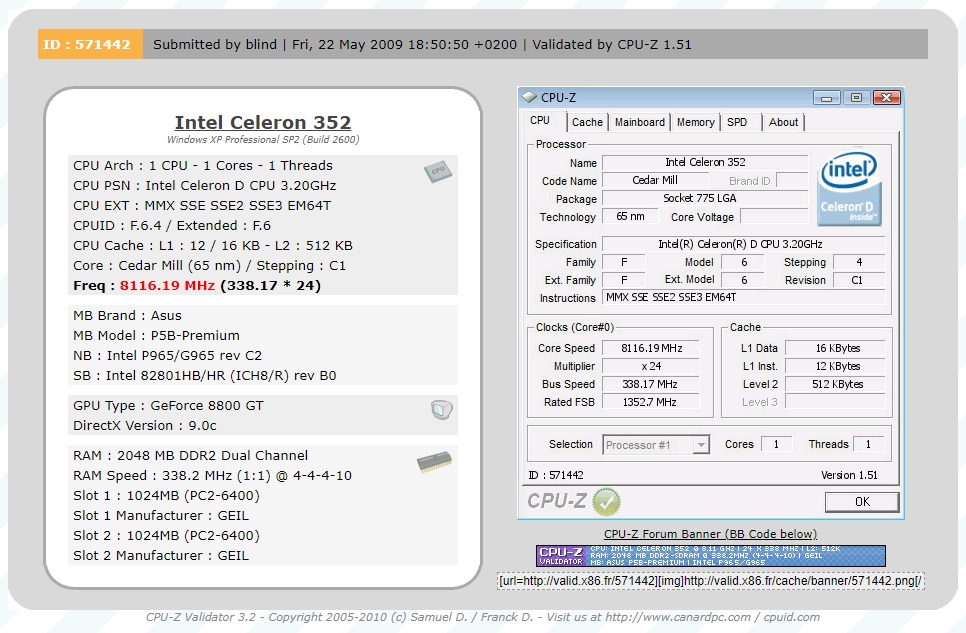The height and width of the screenshot is (633, 966).
Task: Open the Mainboard tab
Action: tap(639, 122)
